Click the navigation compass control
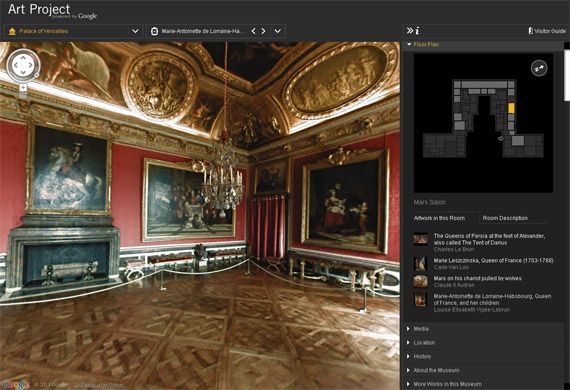This screenshot has width=570, height=390. [x=23, y=65]
